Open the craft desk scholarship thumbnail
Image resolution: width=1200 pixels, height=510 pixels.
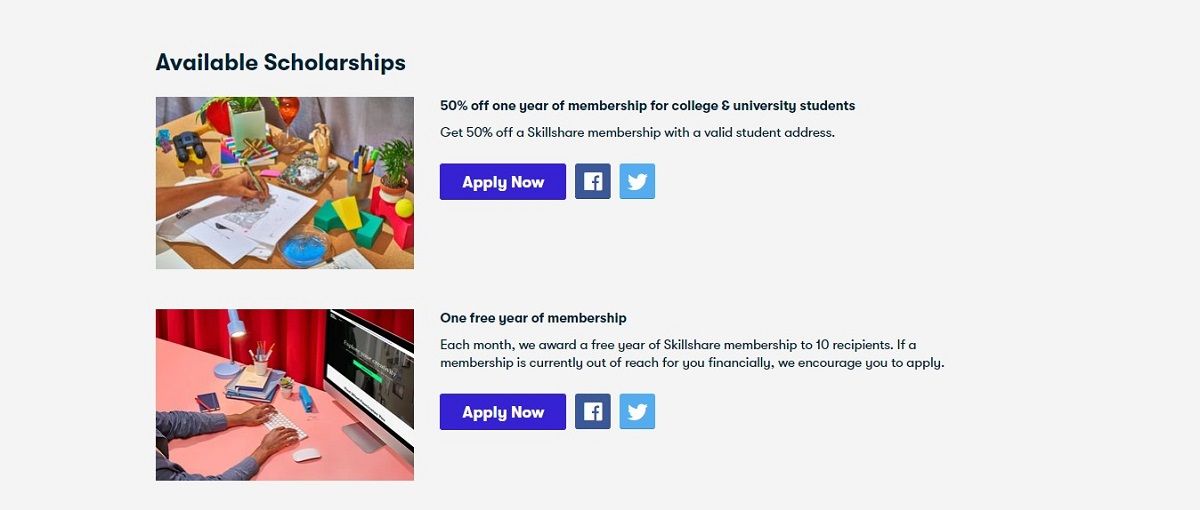285,183
